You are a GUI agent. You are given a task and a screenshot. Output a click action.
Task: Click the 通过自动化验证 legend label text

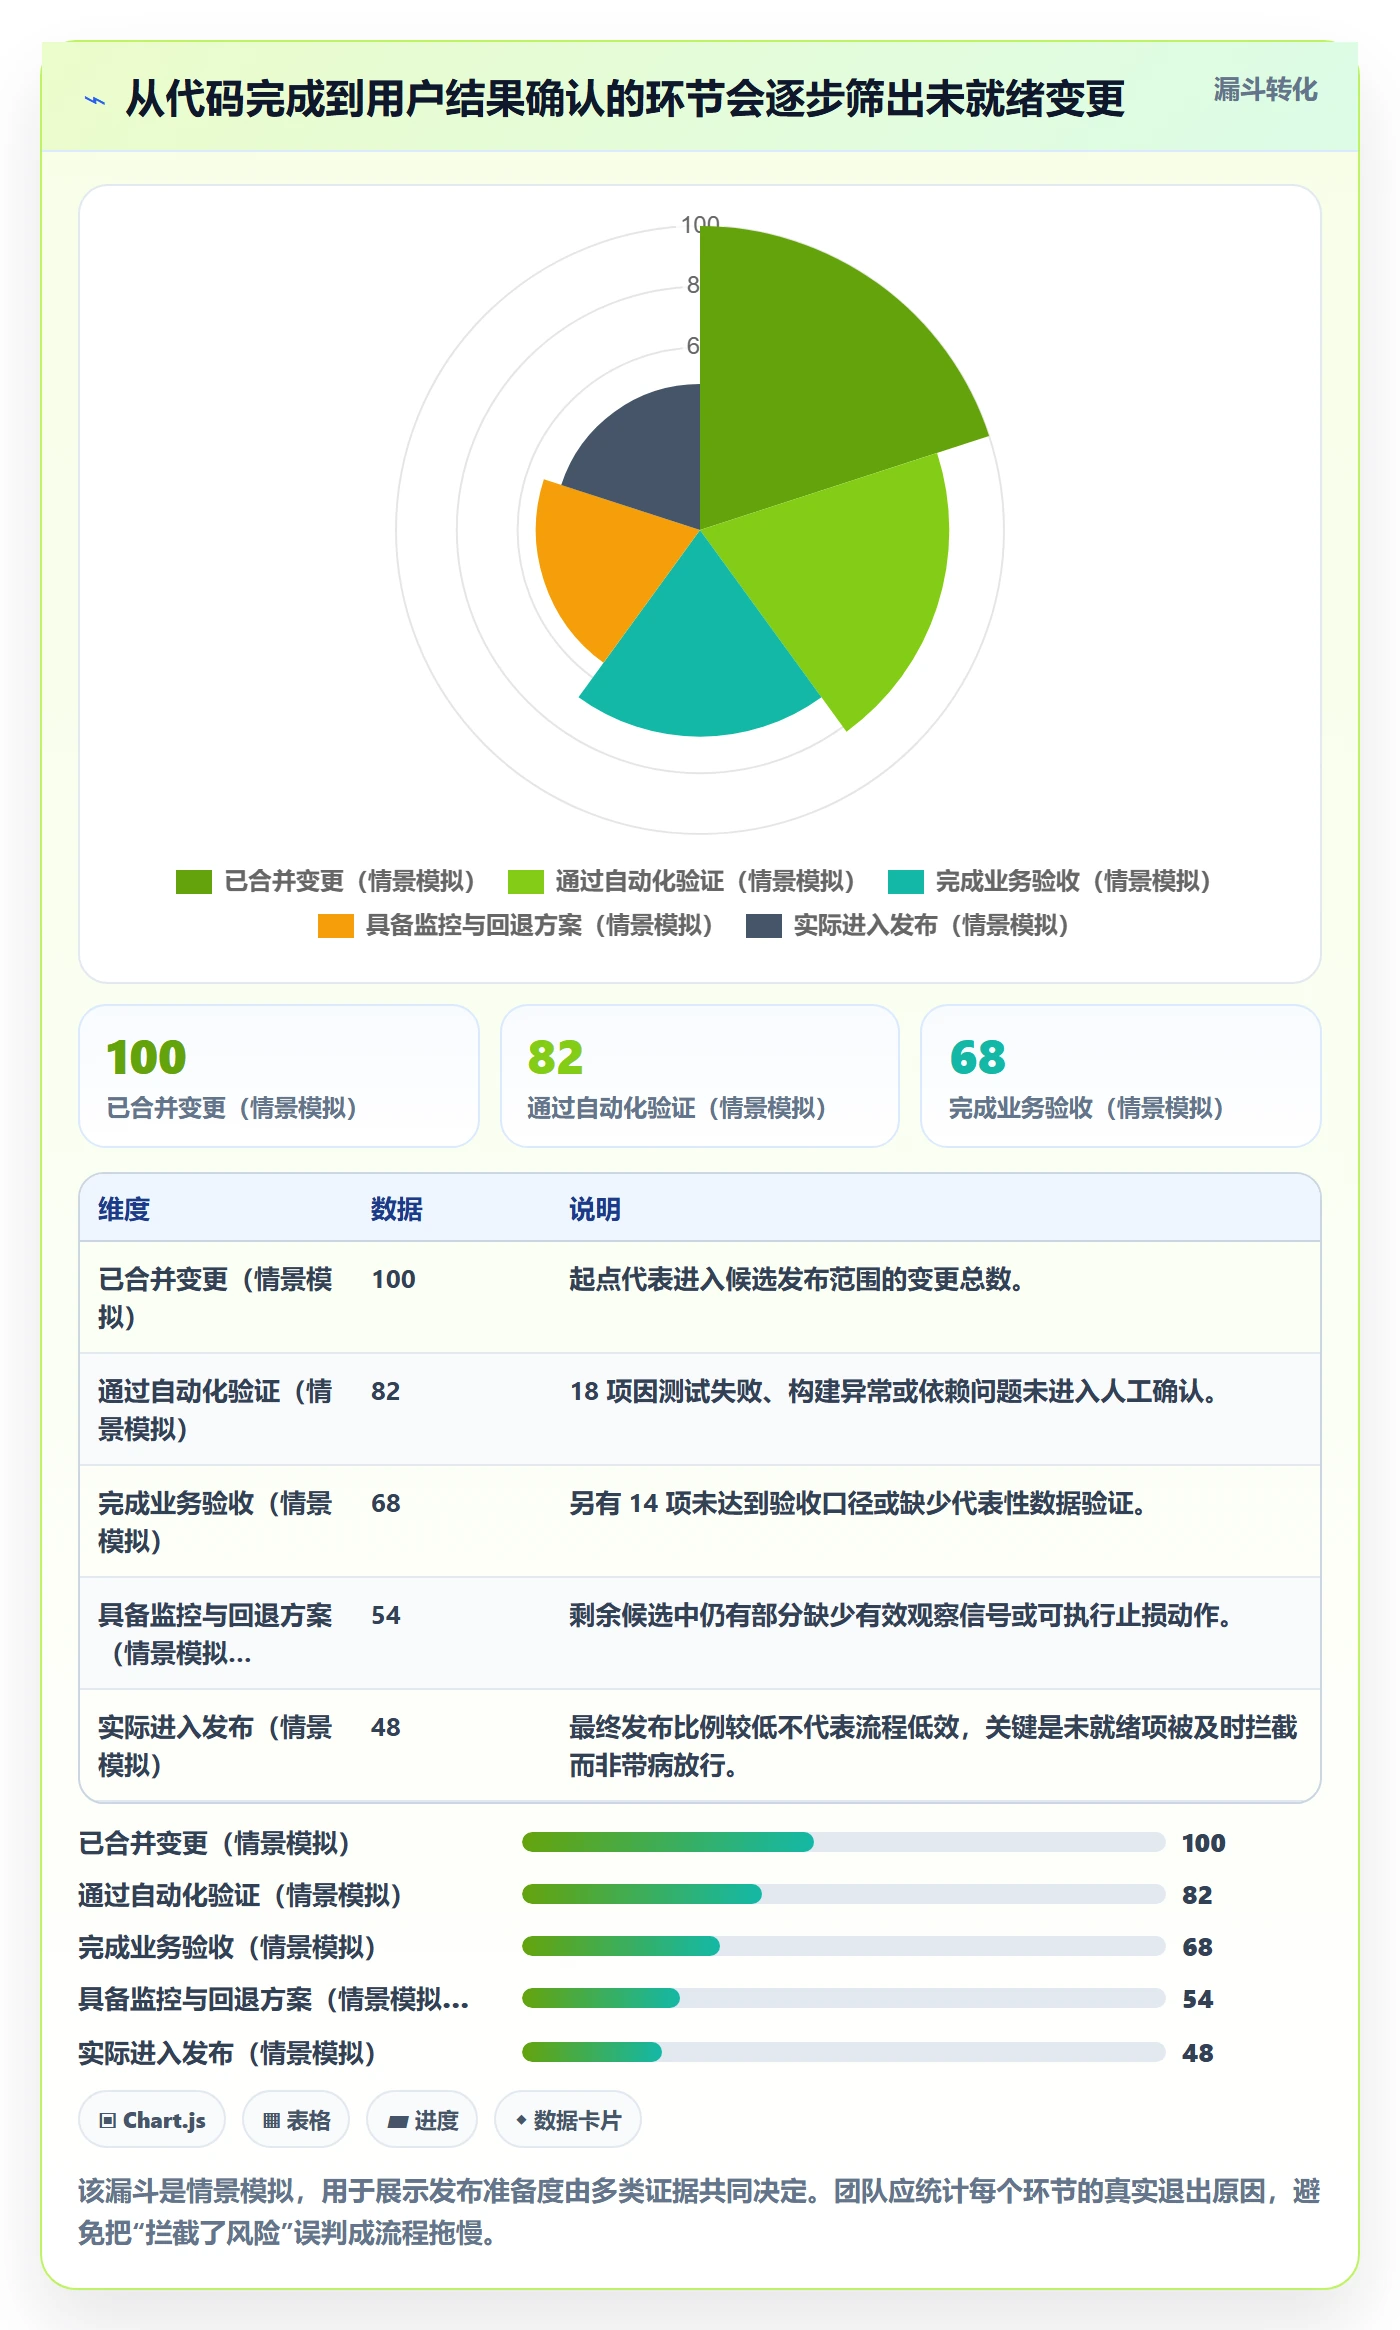tap(705, 881)
